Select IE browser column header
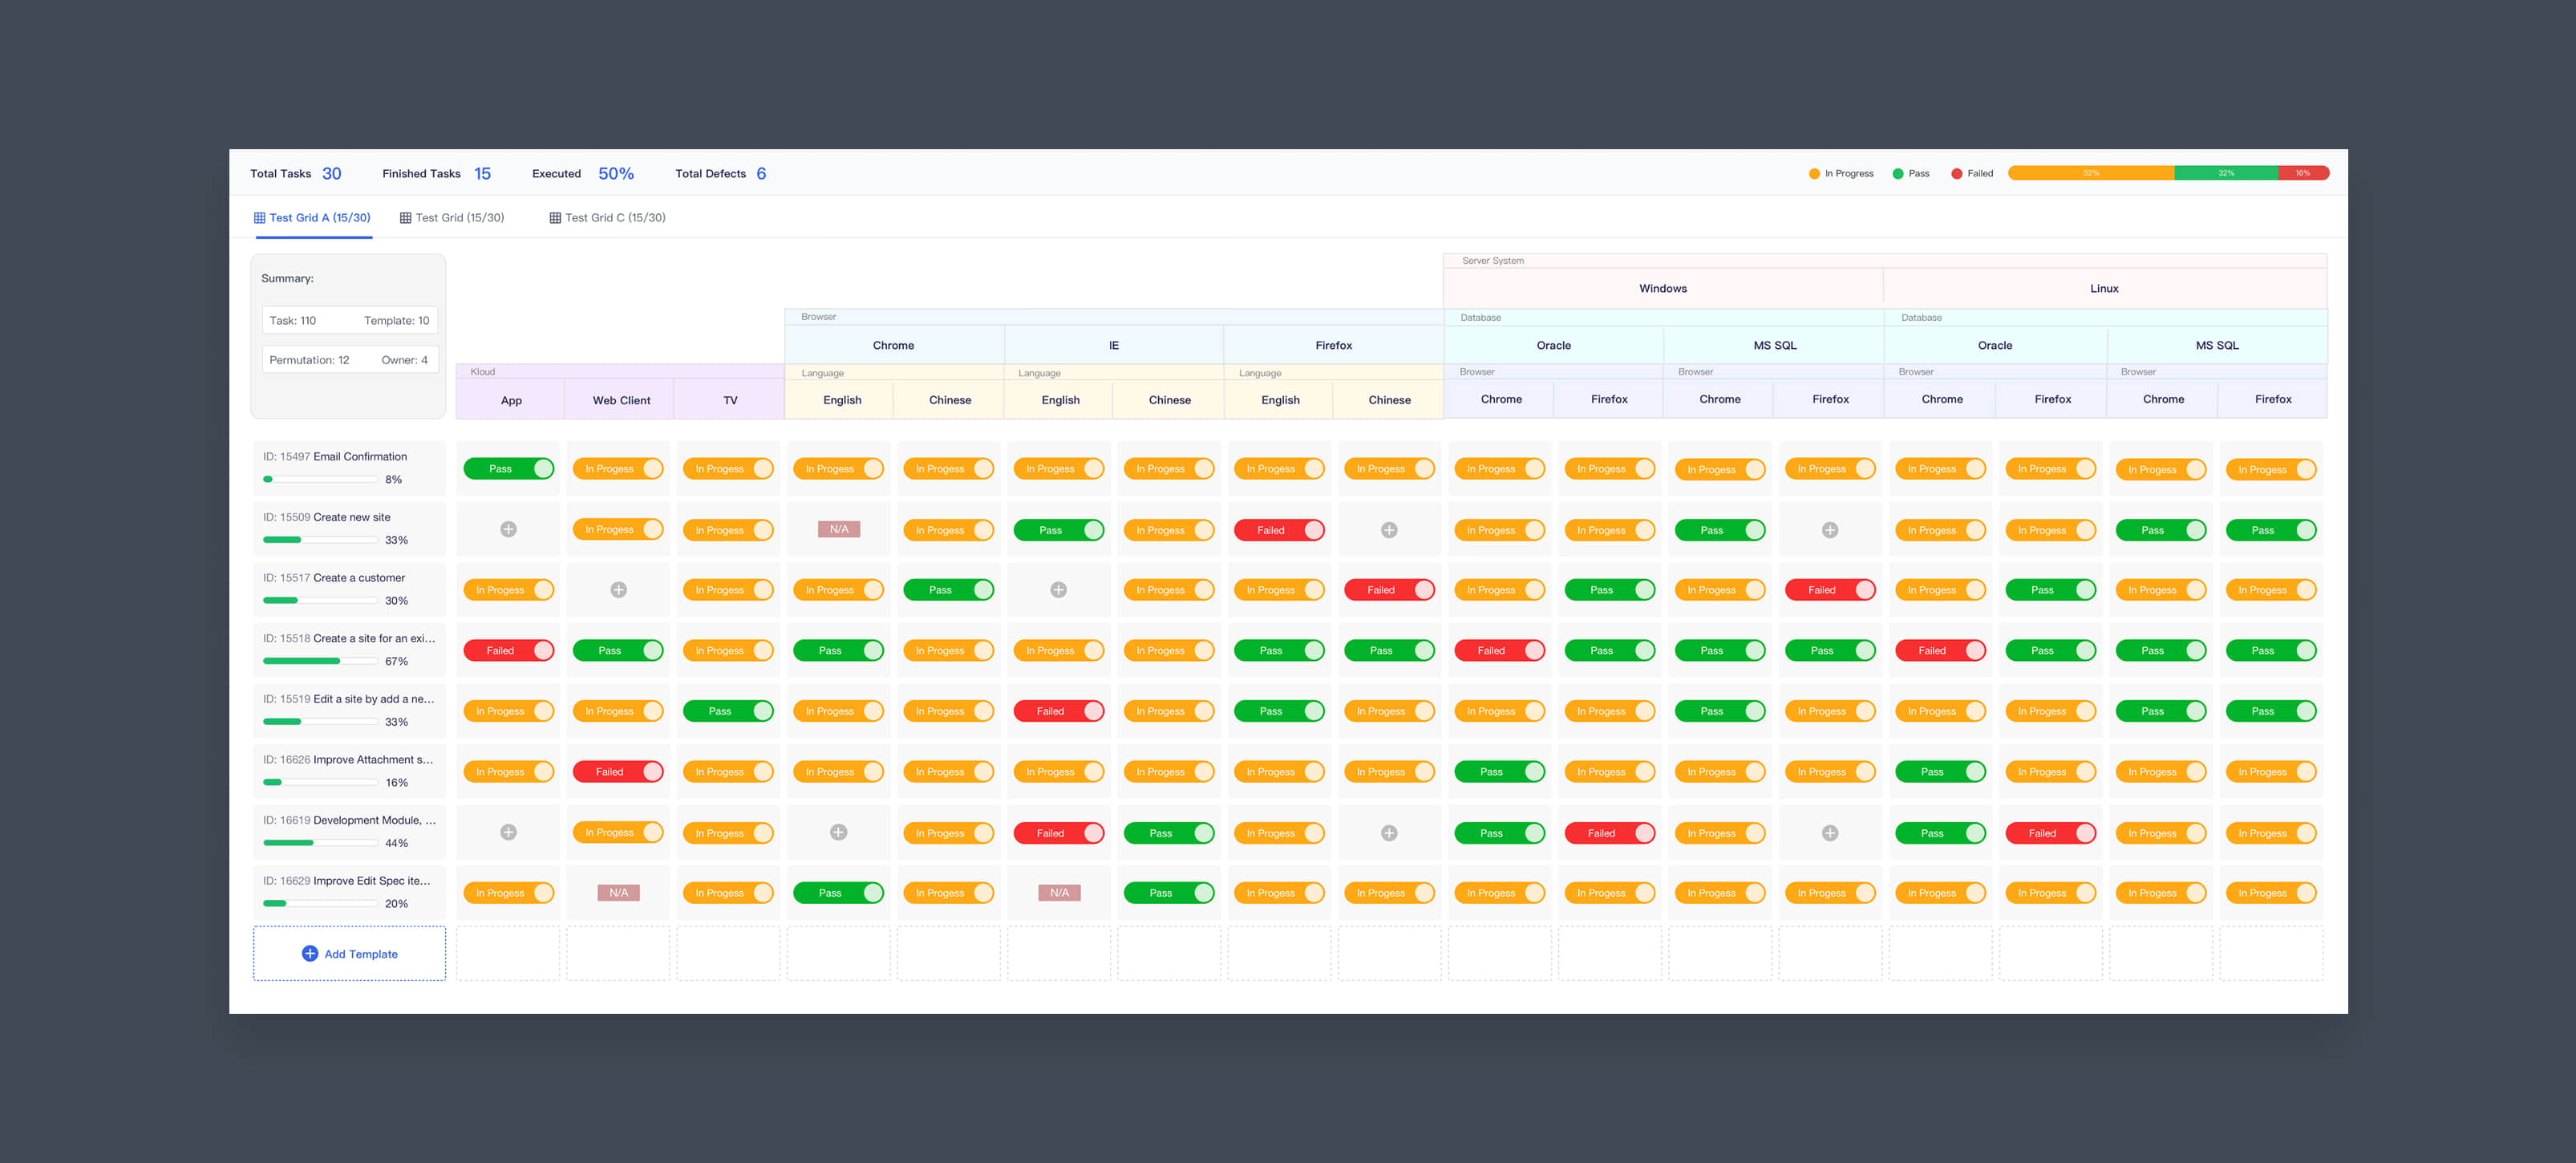The height and width of the screenshot is (1163, 2576). pos(1113,345)
